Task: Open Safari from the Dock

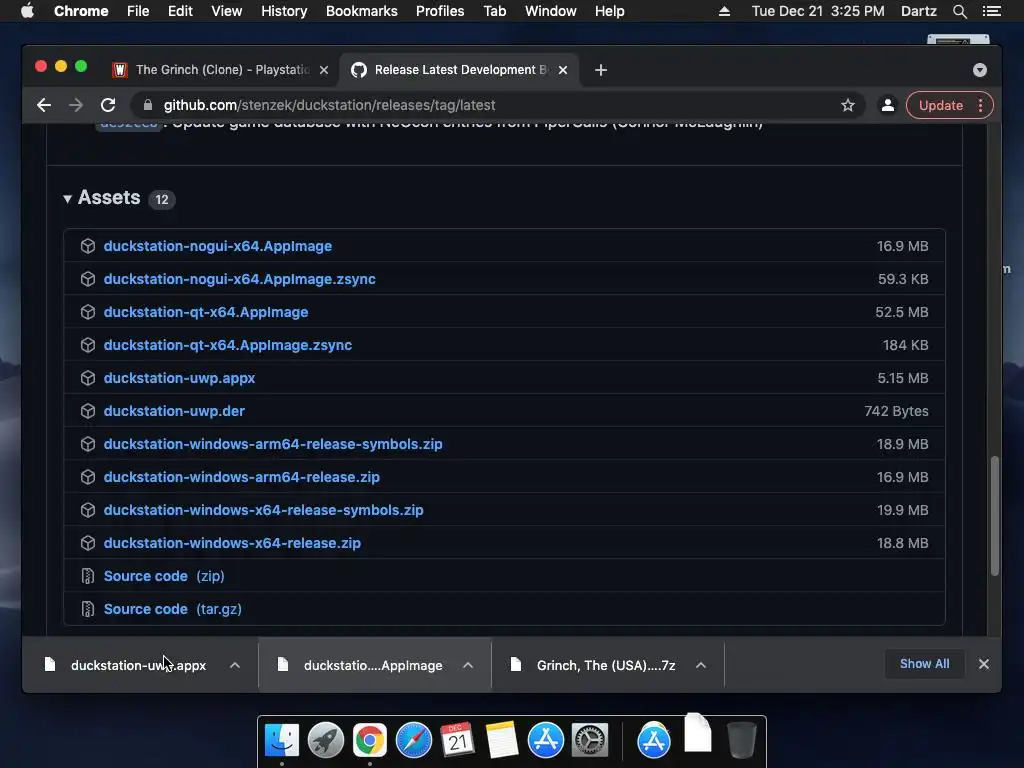Action: point(413,741)
